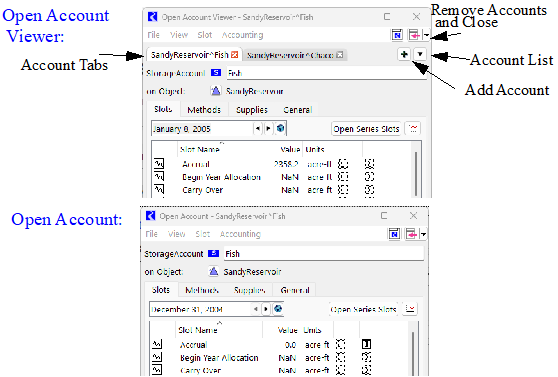Viewport: 558px width, 377px height.
Task: Select General tab in Open Account window
Action: (x=295, y=290)
